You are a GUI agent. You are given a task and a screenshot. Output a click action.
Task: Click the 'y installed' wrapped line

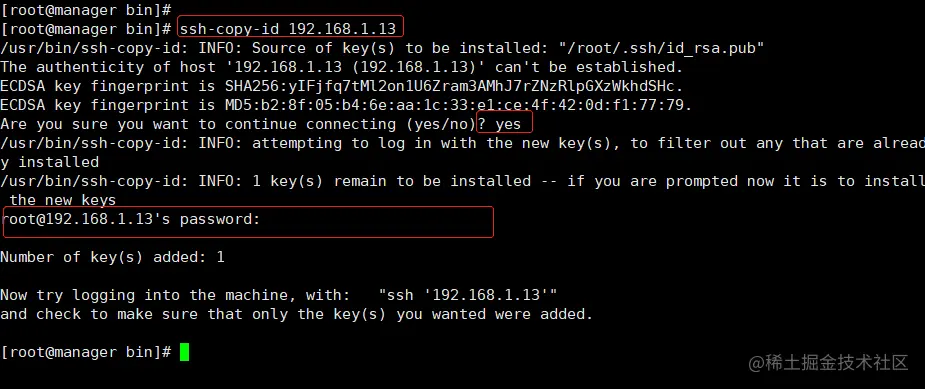50,162
